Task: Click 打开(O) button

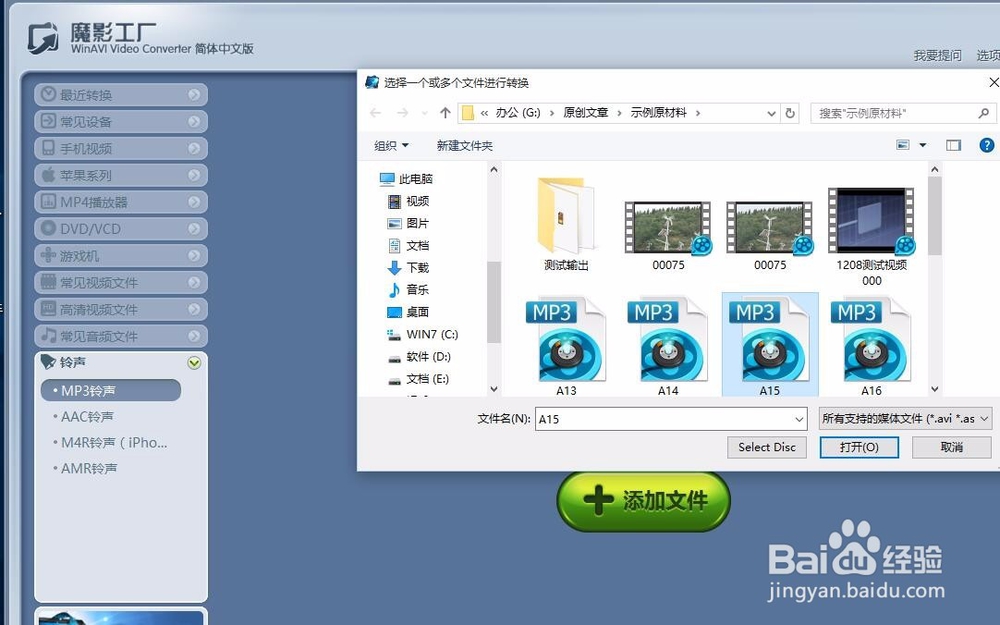Action: click(859, 447)
